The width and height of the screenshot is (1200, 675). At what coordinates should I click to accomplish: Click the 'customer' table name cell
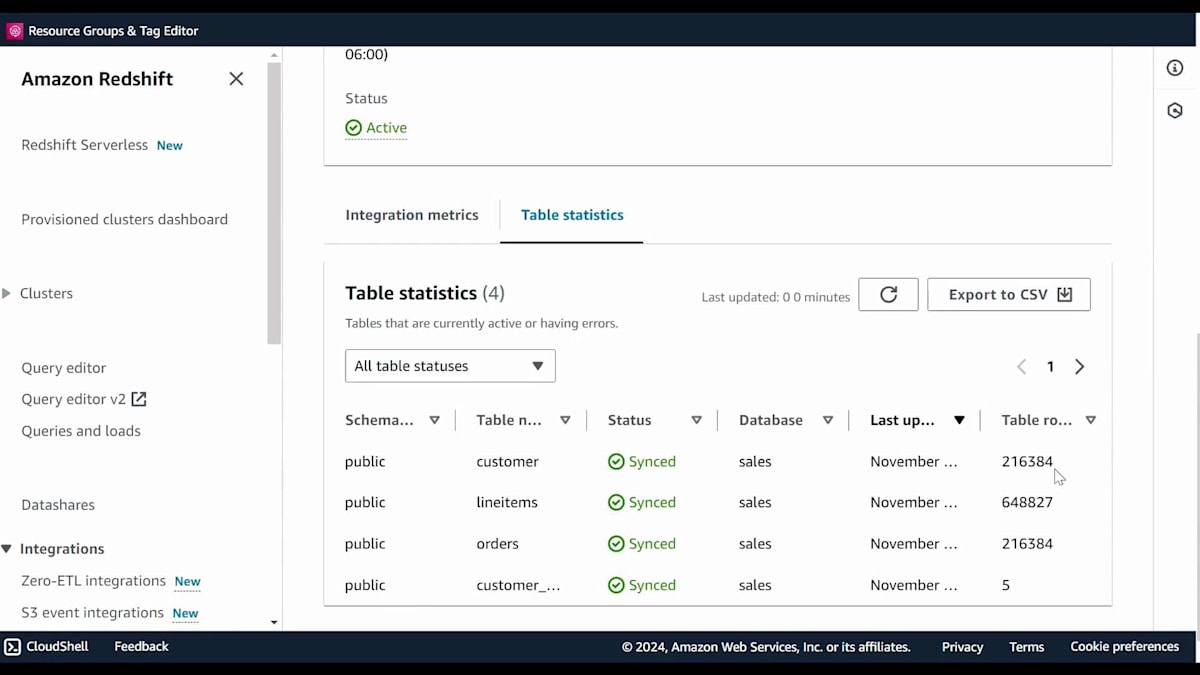tap(507, 462)
